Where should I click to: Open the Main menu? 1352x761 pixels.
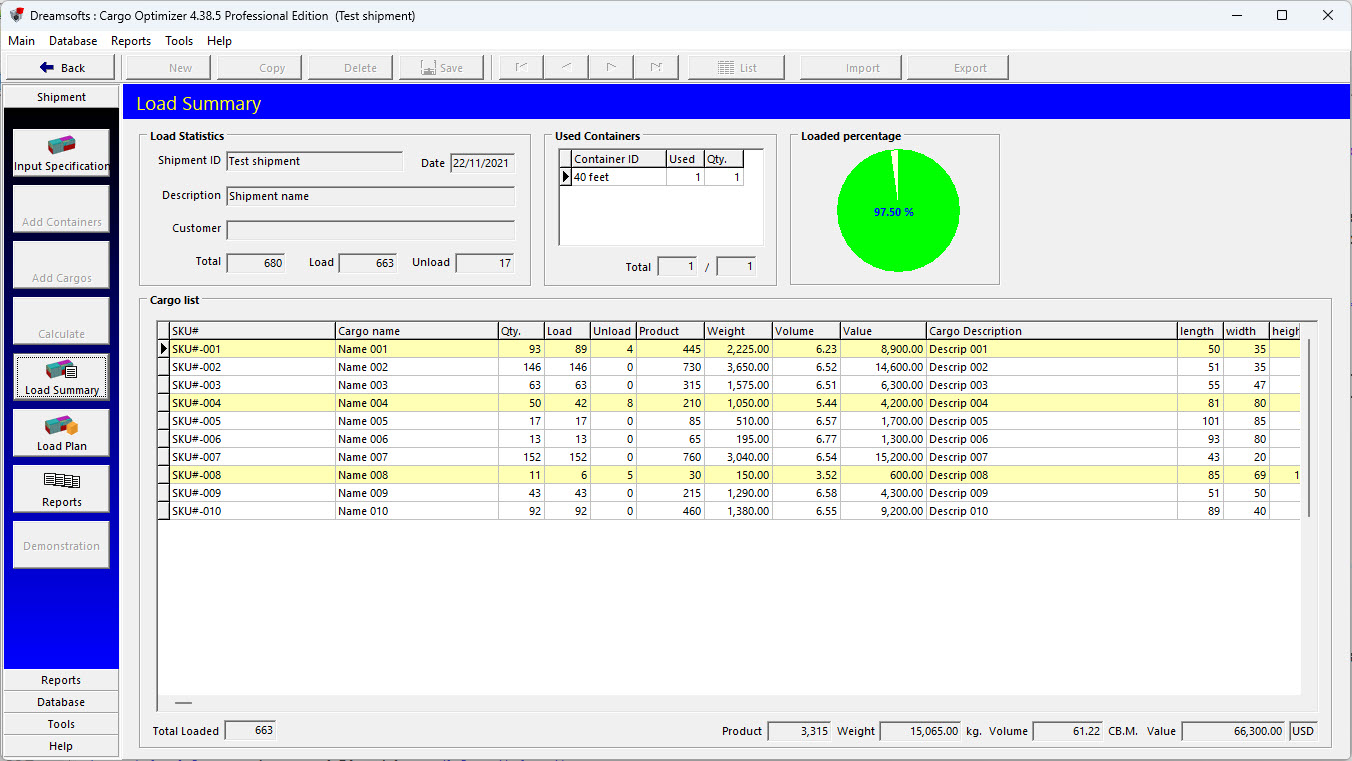pyautogui.click(x=21, y=41)
